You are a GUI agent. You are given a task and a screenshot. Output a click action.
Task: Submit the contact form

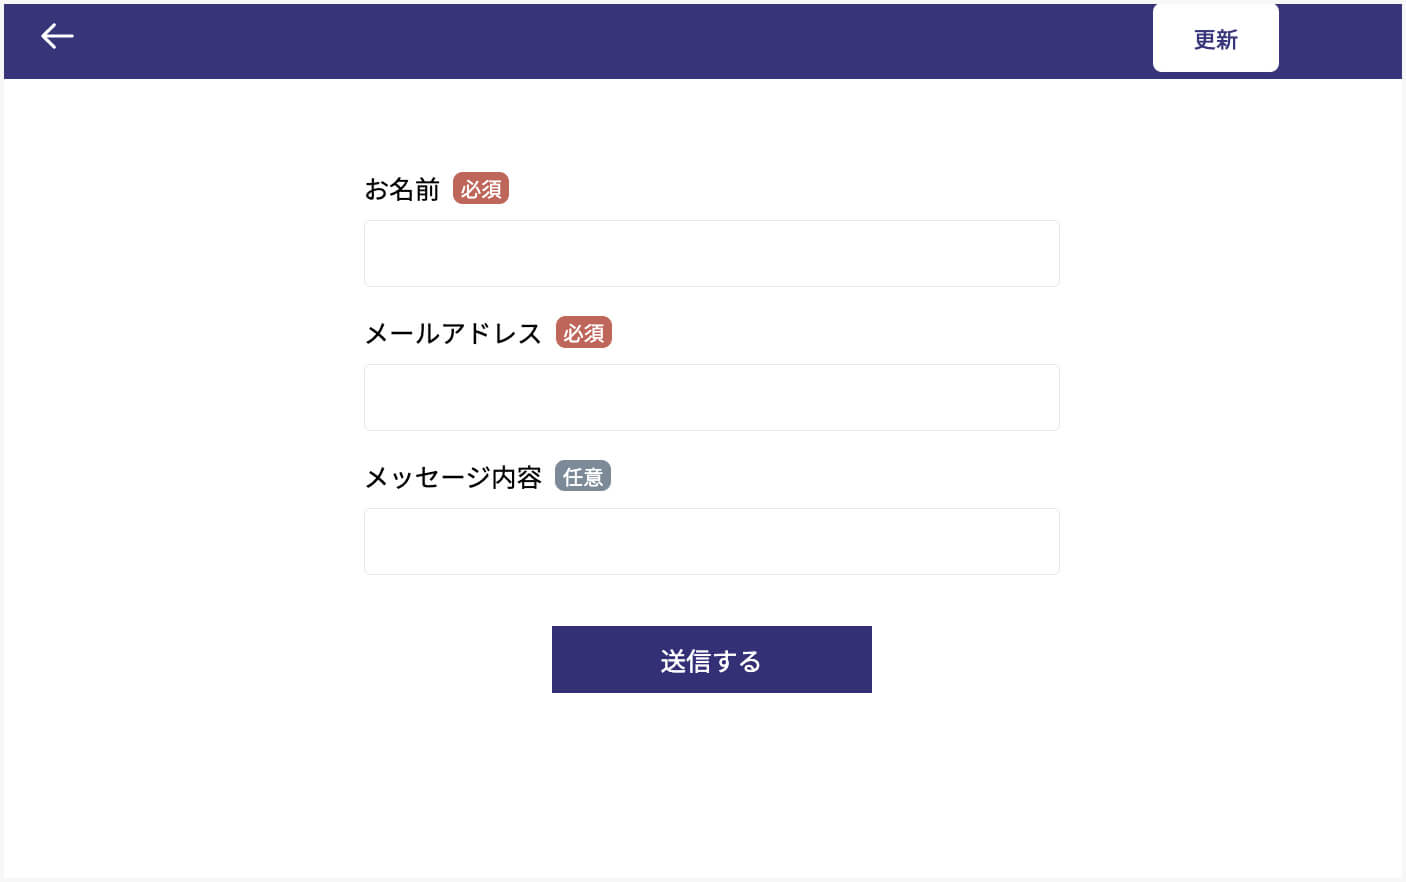click(x=711, y=660)
